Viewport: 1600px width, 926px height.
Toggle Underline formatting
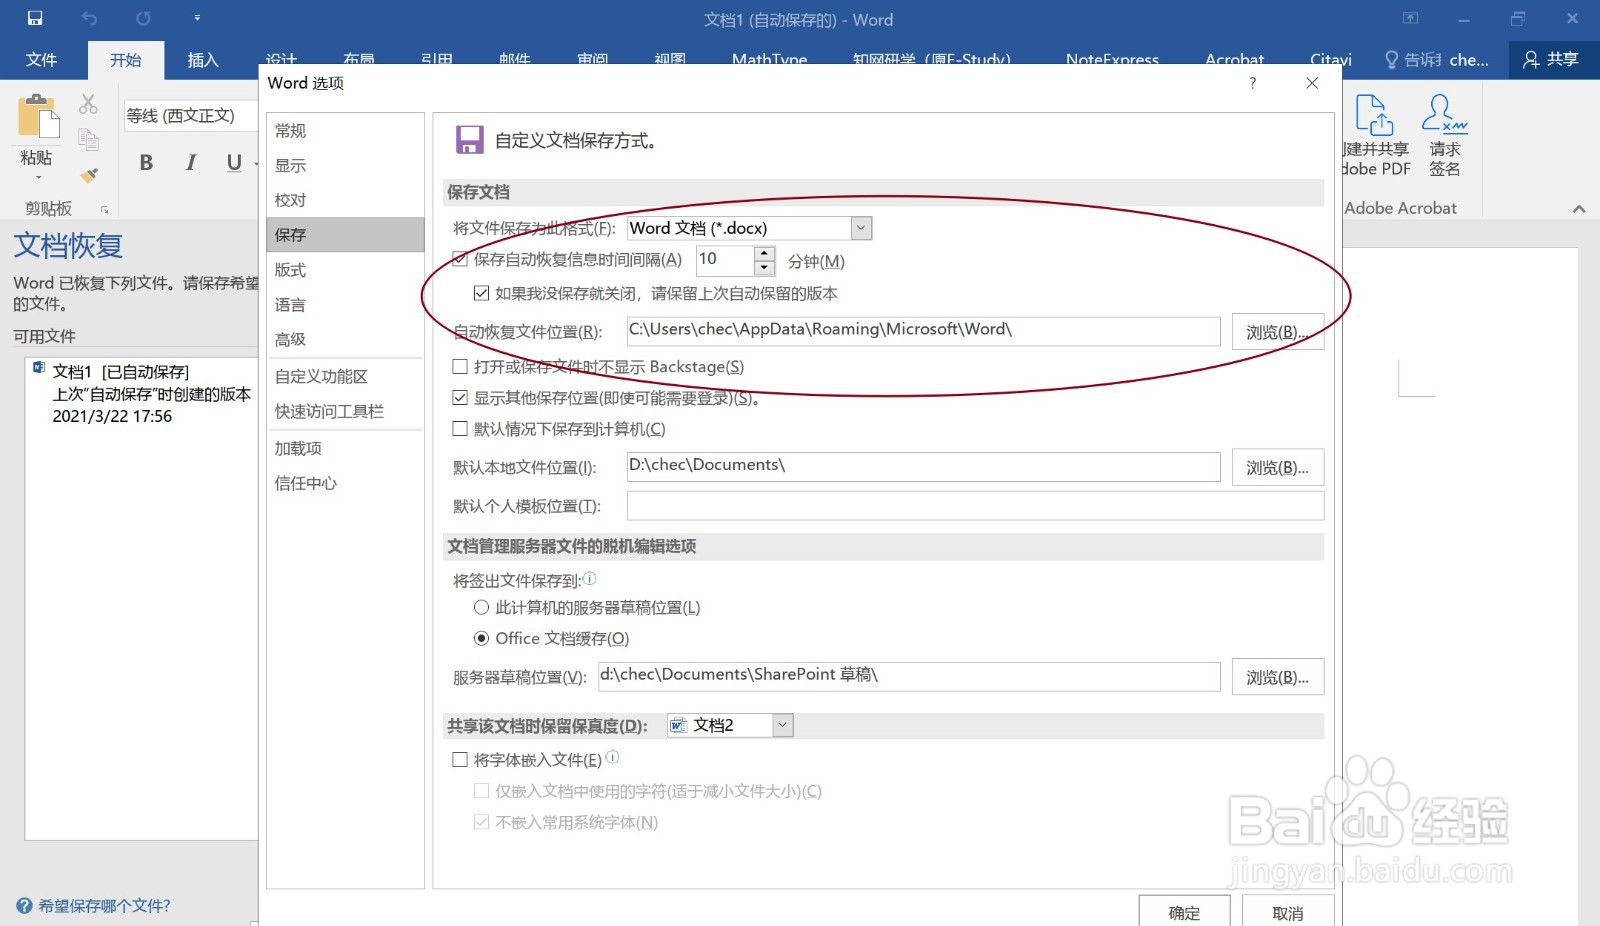[233, 163]
